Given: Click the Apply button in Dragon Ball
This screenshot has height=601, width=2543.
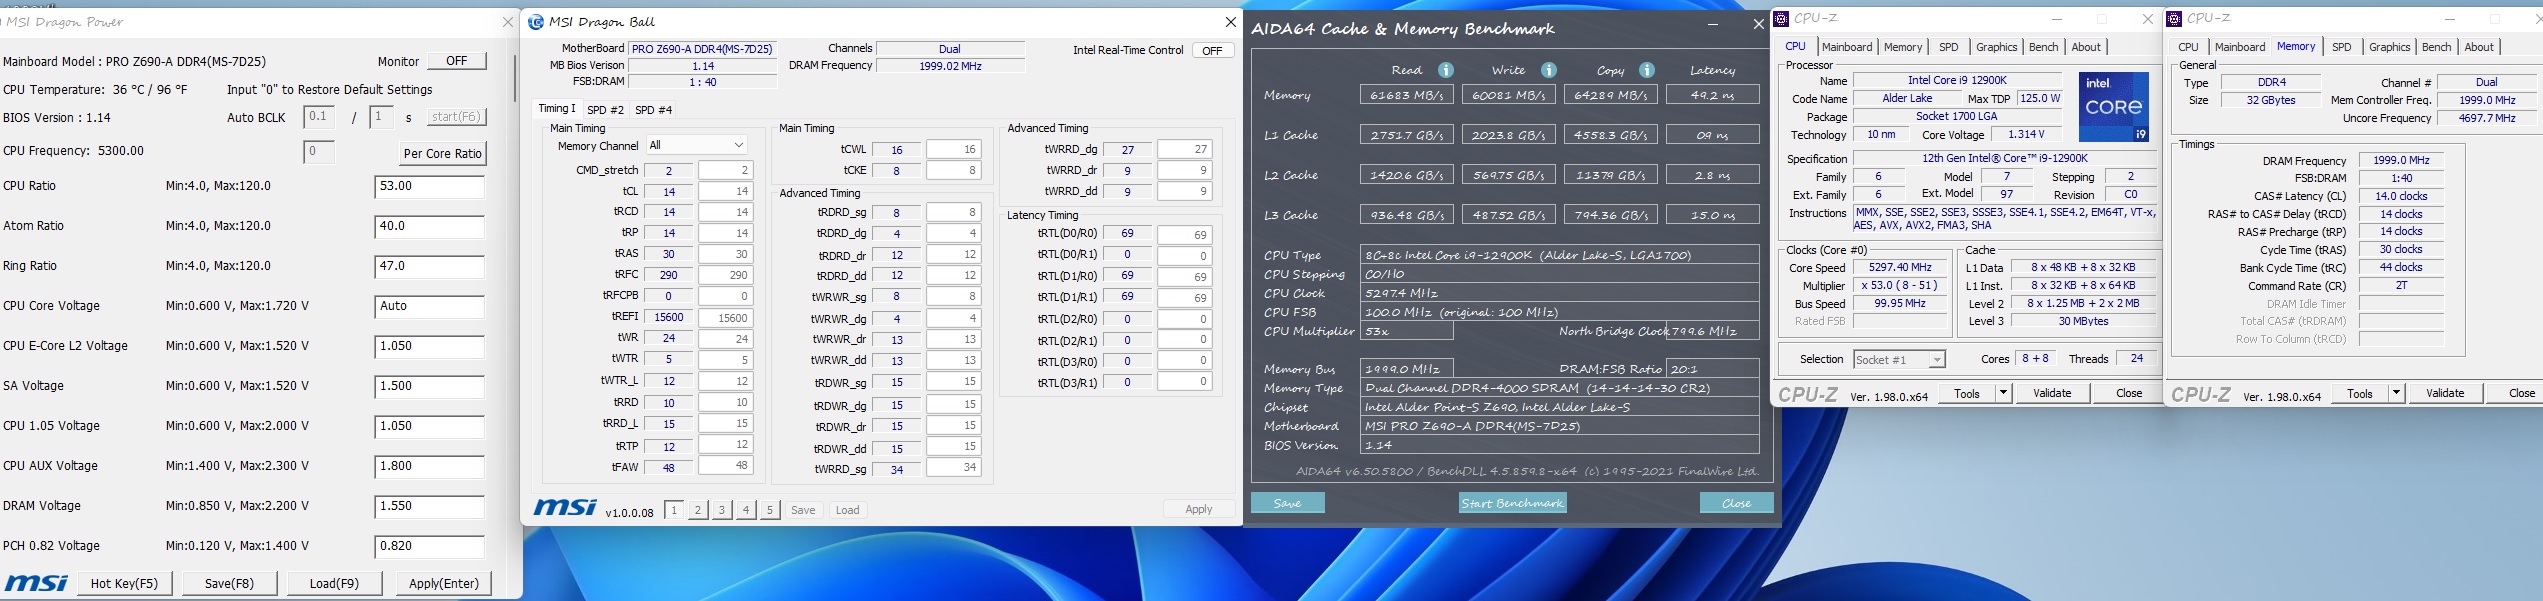Looking at the screenshot, I should point(1199,509).
